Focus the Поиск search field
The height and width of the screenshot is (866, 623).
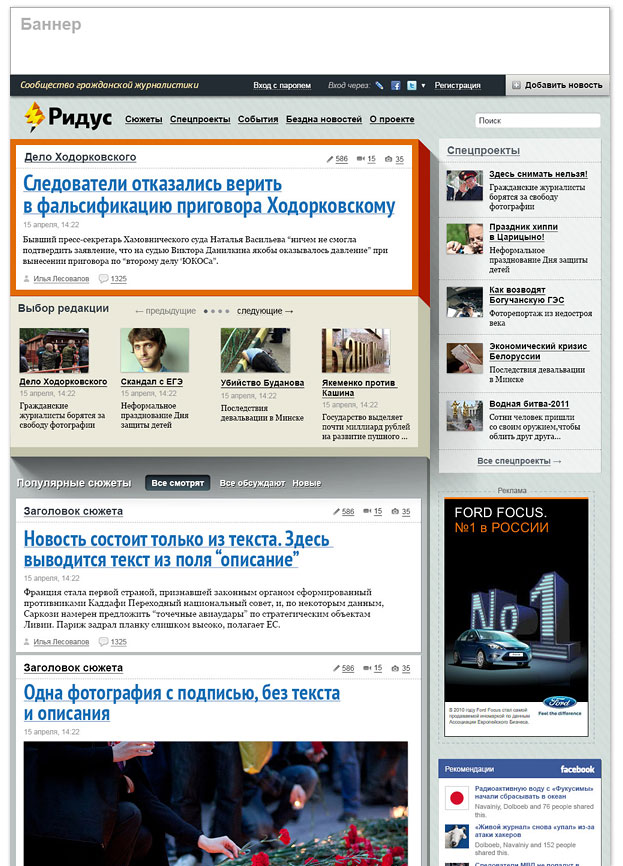tap(537, 121)
